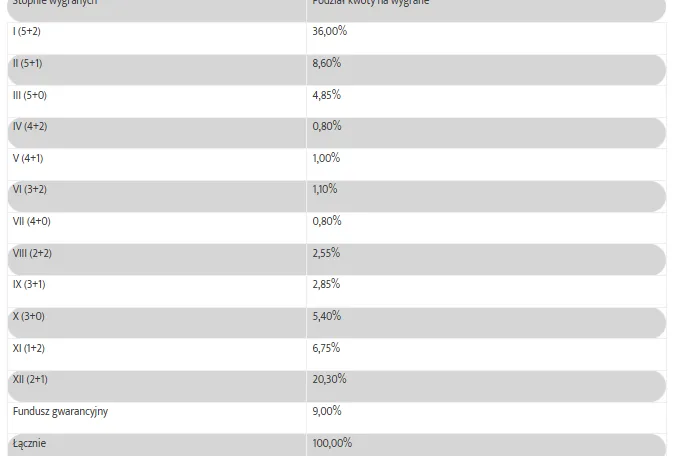
Task: Select the V (4+1) row label
Action: 28,159
